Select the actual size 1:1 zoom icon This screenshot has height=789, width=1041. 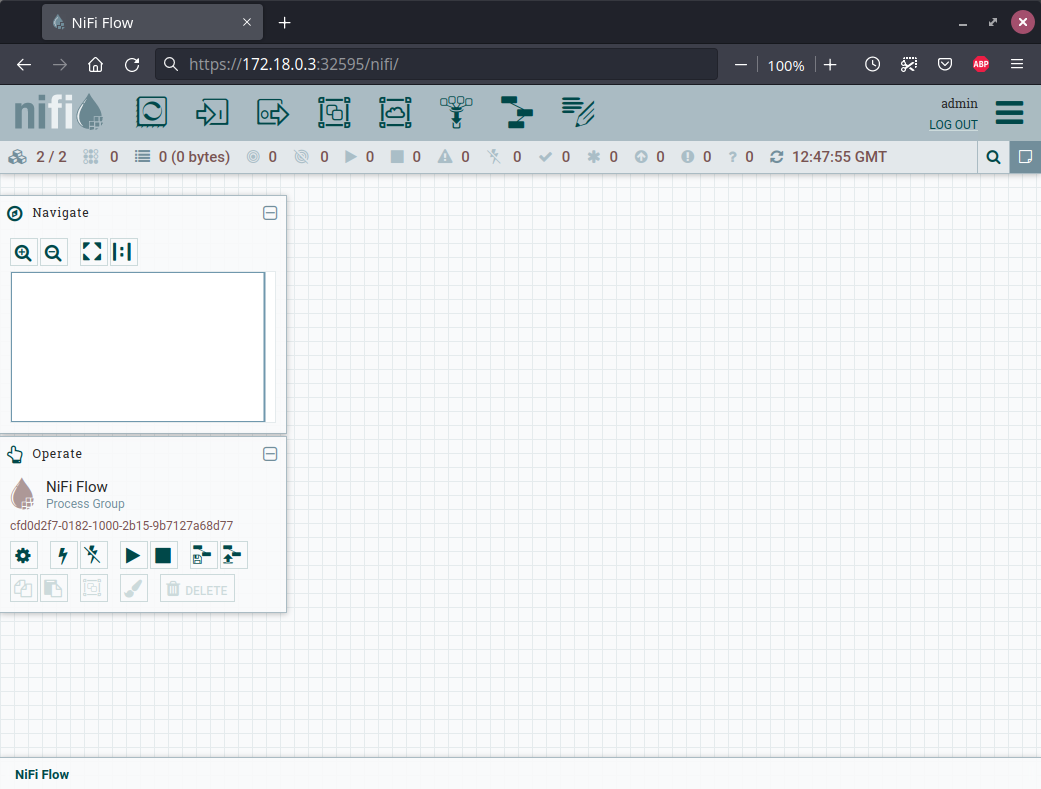[x=123, y=252]
